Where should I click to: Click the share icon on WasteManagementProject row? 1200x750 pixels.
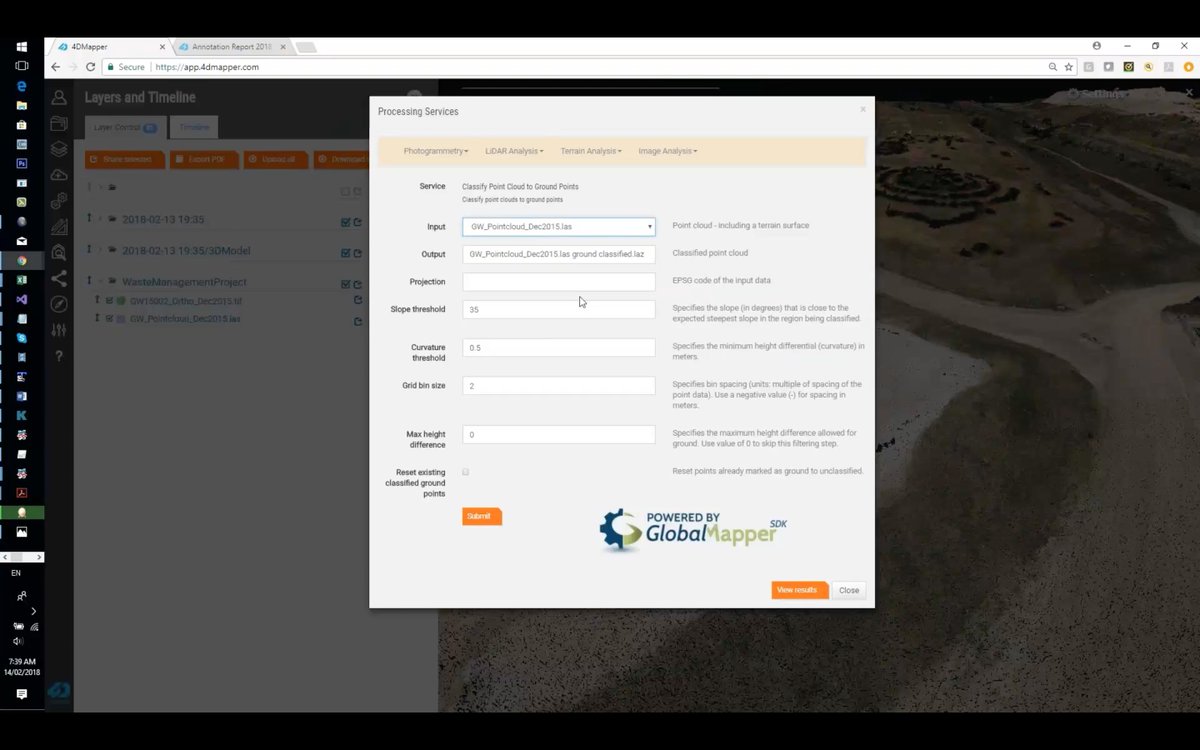click(x=357, y=284)
